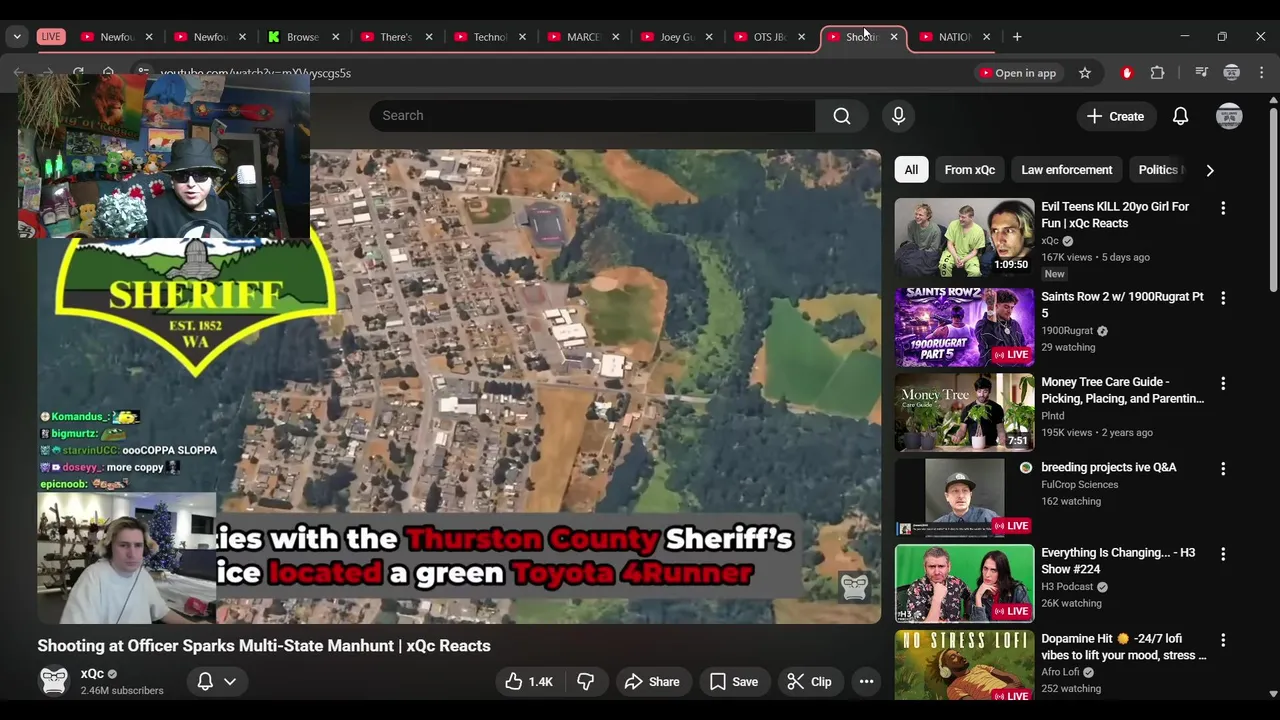Open the Chrome three-dot menu
This screenshot has height=720, width=1280.
click(1261, 73)
